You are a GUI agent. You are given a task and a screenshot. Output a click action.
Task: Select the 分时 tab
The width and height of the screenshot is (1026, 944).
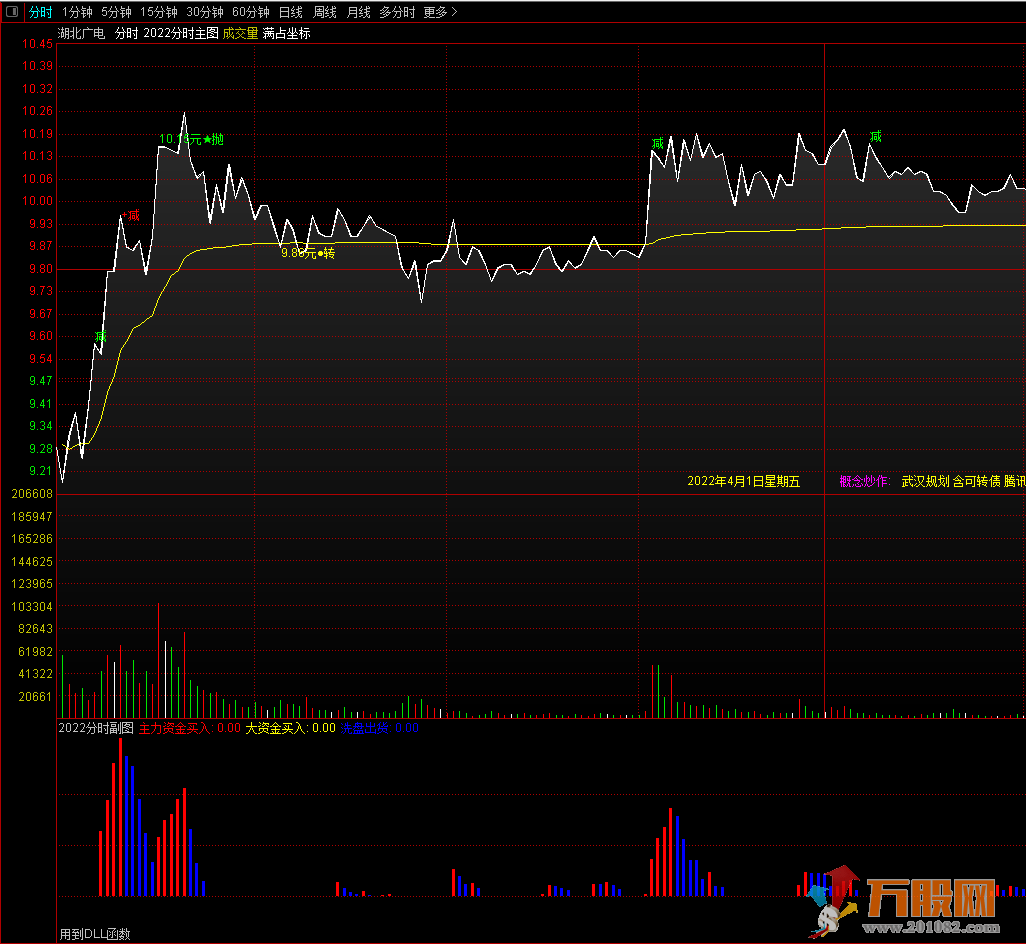(x=40, y=12)
